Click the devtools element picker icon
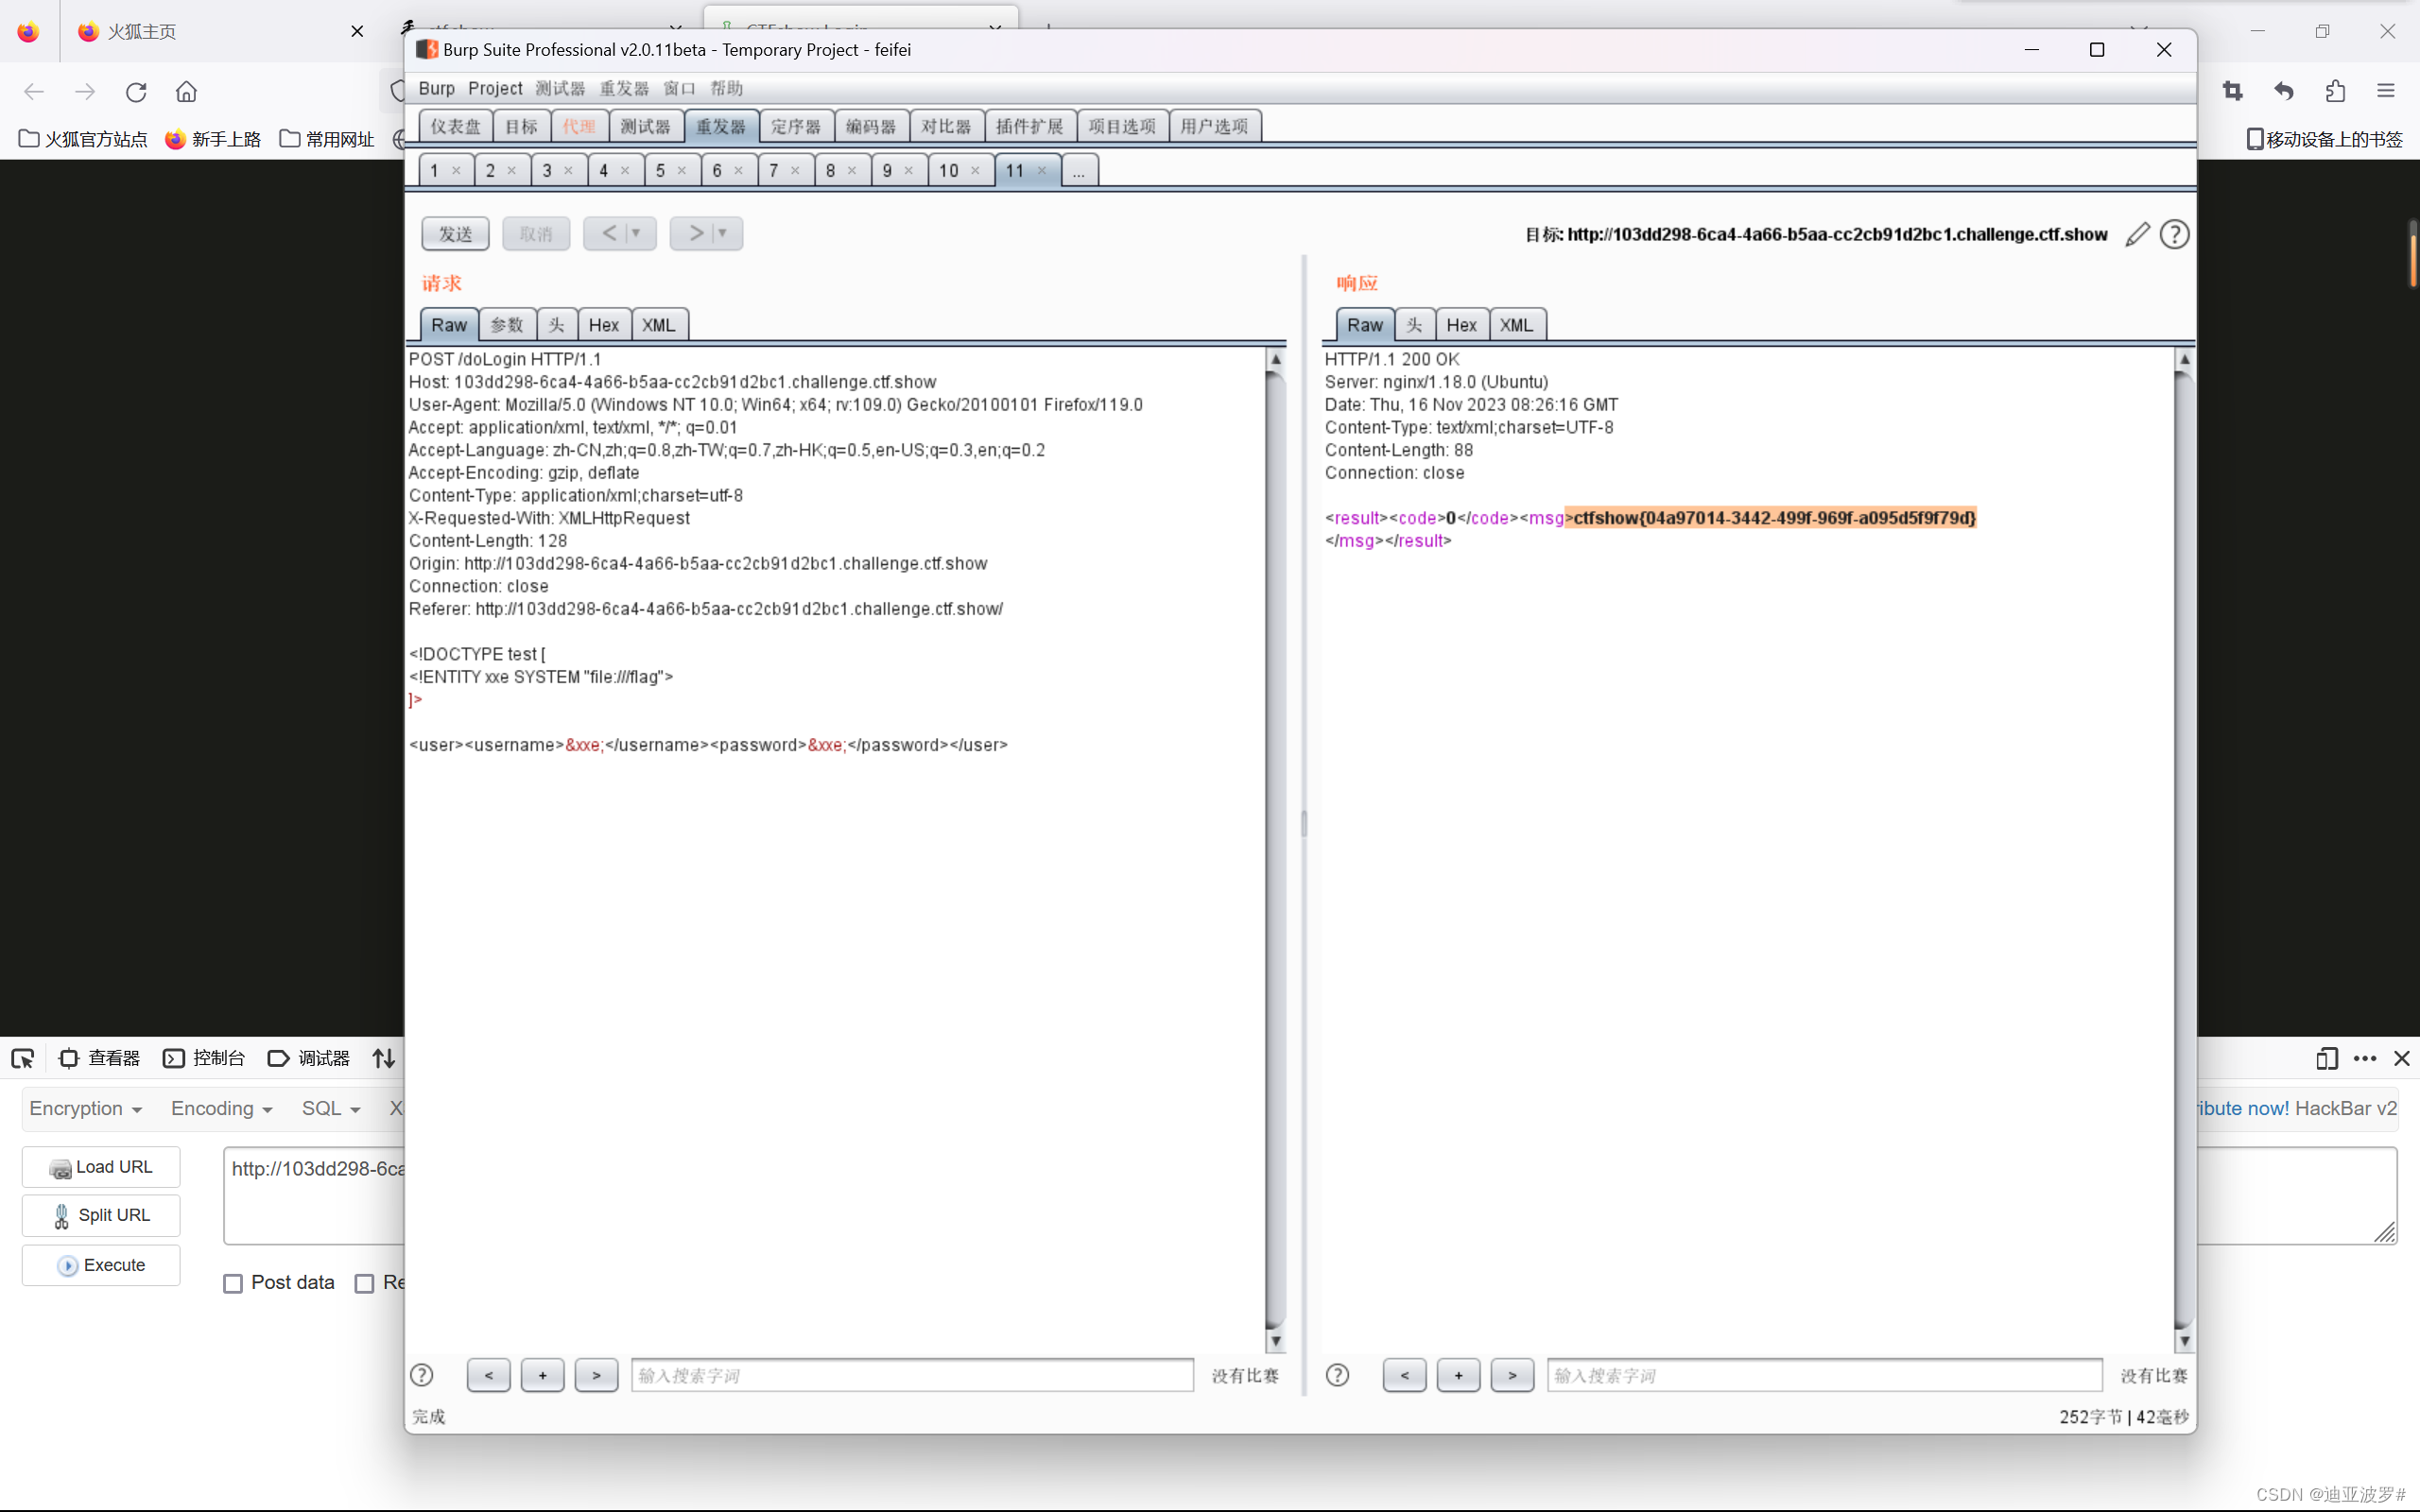Screen dimensions: 2420x1512 coord(23,1058)
